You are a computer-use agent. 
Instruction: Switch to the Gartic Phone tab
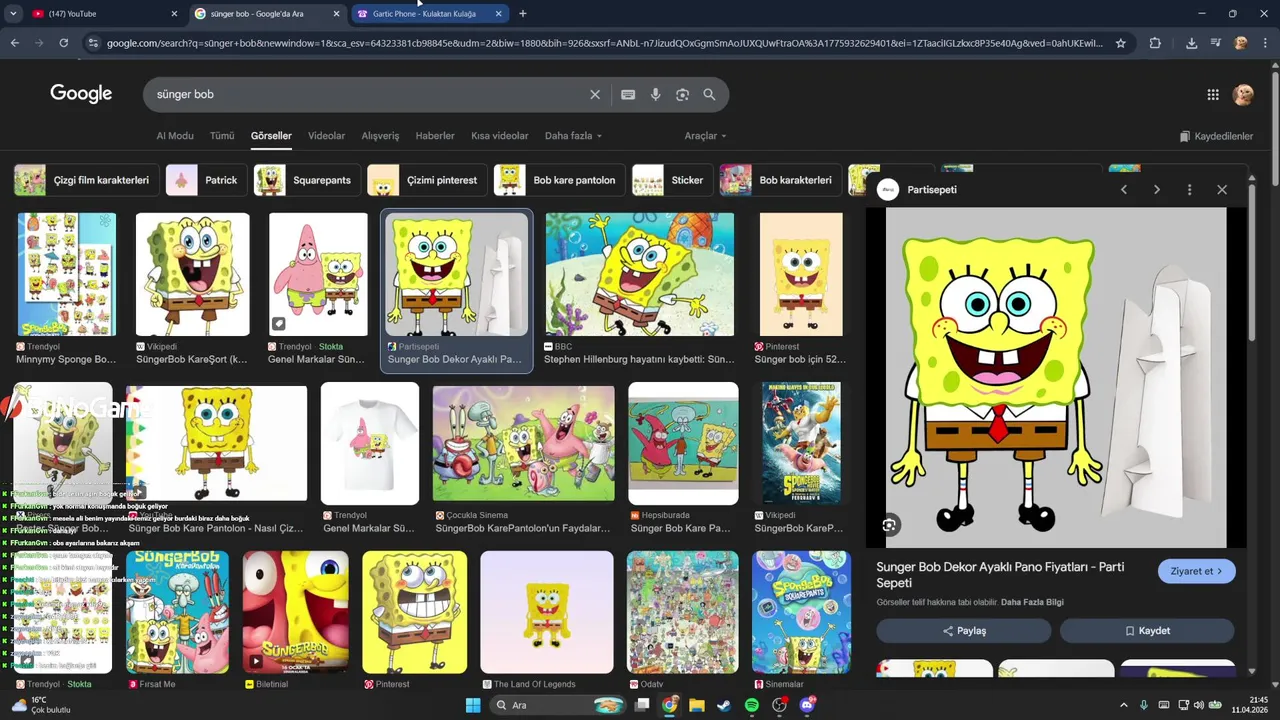click(430, 14)
